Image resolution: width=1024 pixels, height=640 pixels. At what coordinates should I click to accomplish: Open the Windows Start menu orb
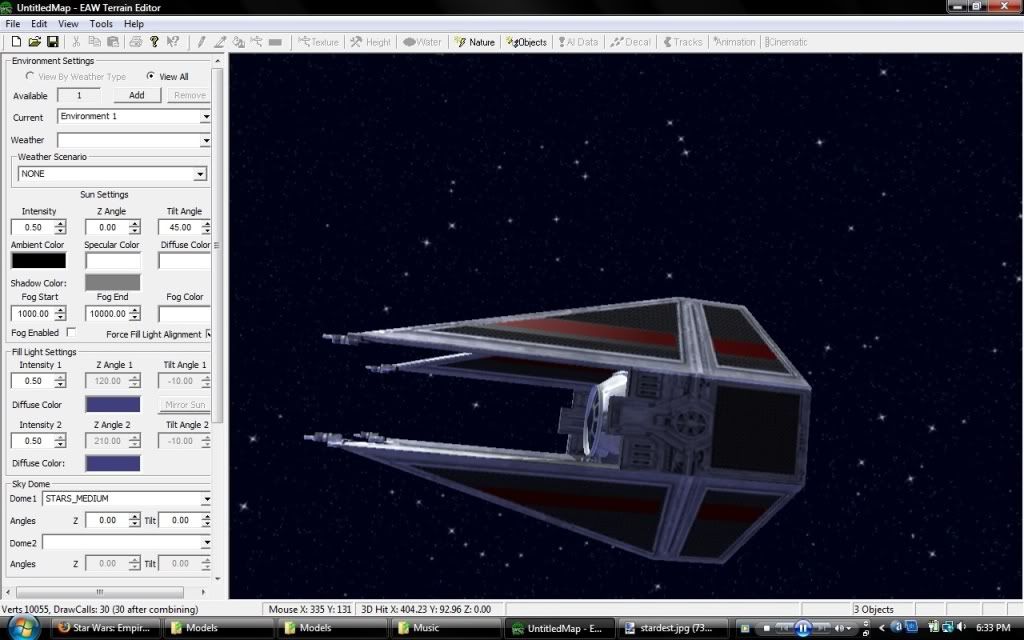(x=23, y=628)
